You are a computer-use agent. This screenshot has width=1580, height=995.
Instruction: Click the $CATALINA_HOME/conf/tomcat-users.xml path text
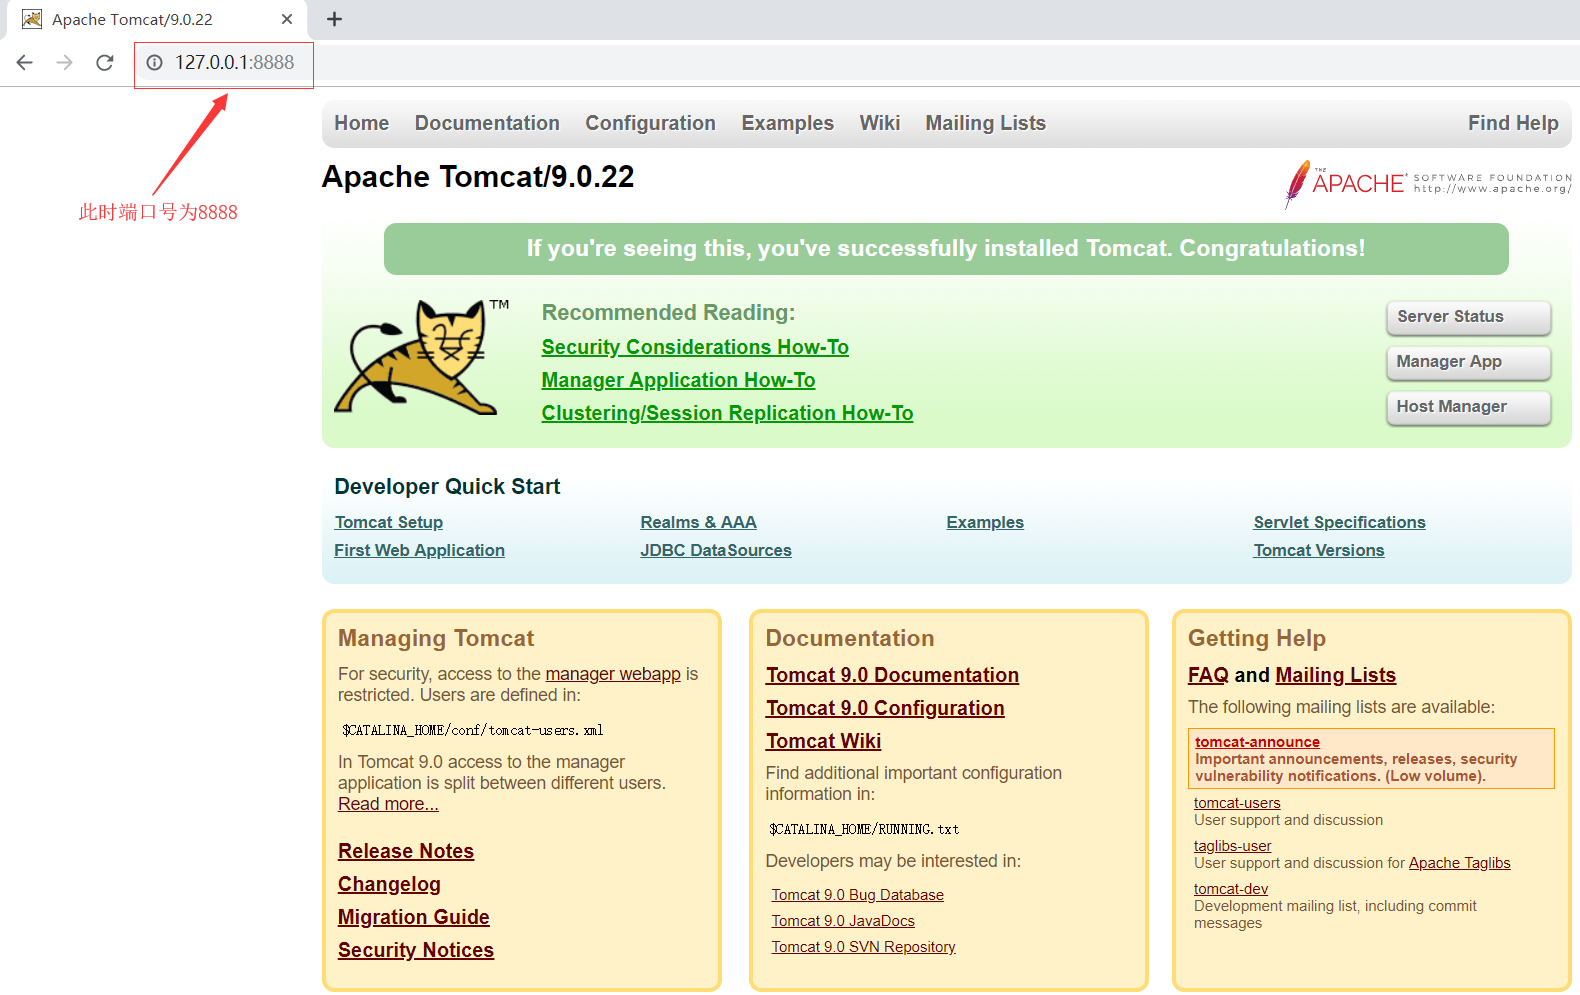[472, 730]
